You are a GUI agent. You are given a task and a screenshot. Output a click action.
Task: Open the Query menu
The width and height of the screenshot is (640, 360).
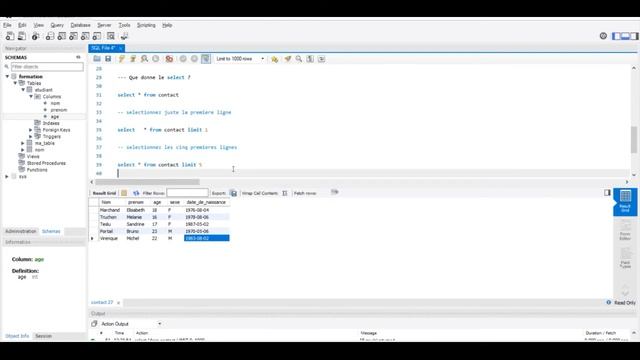[57, 25]
